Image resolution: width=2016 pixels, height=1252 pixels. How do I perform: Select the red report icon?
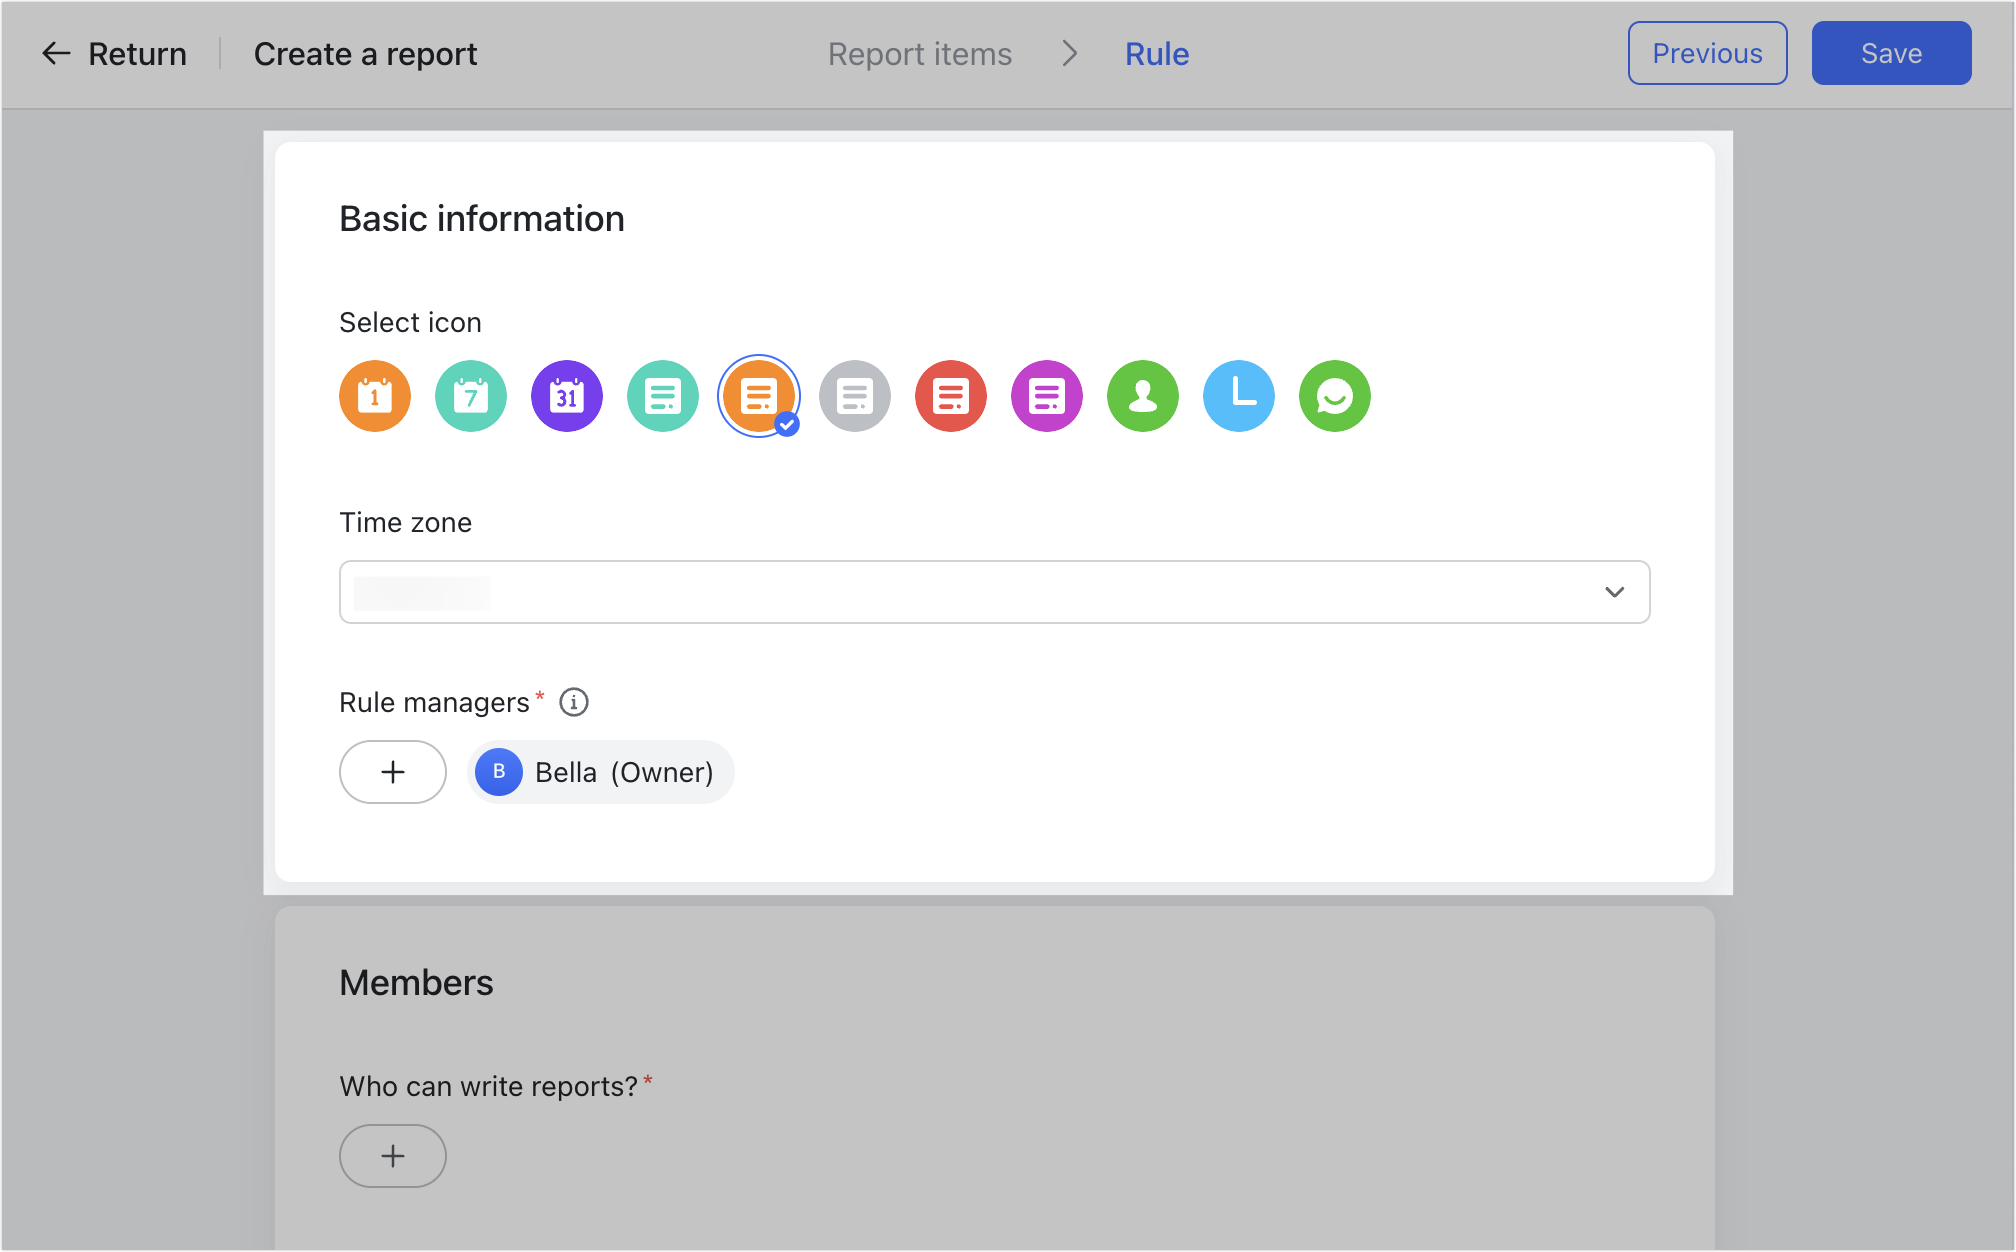tap(950, 396)
